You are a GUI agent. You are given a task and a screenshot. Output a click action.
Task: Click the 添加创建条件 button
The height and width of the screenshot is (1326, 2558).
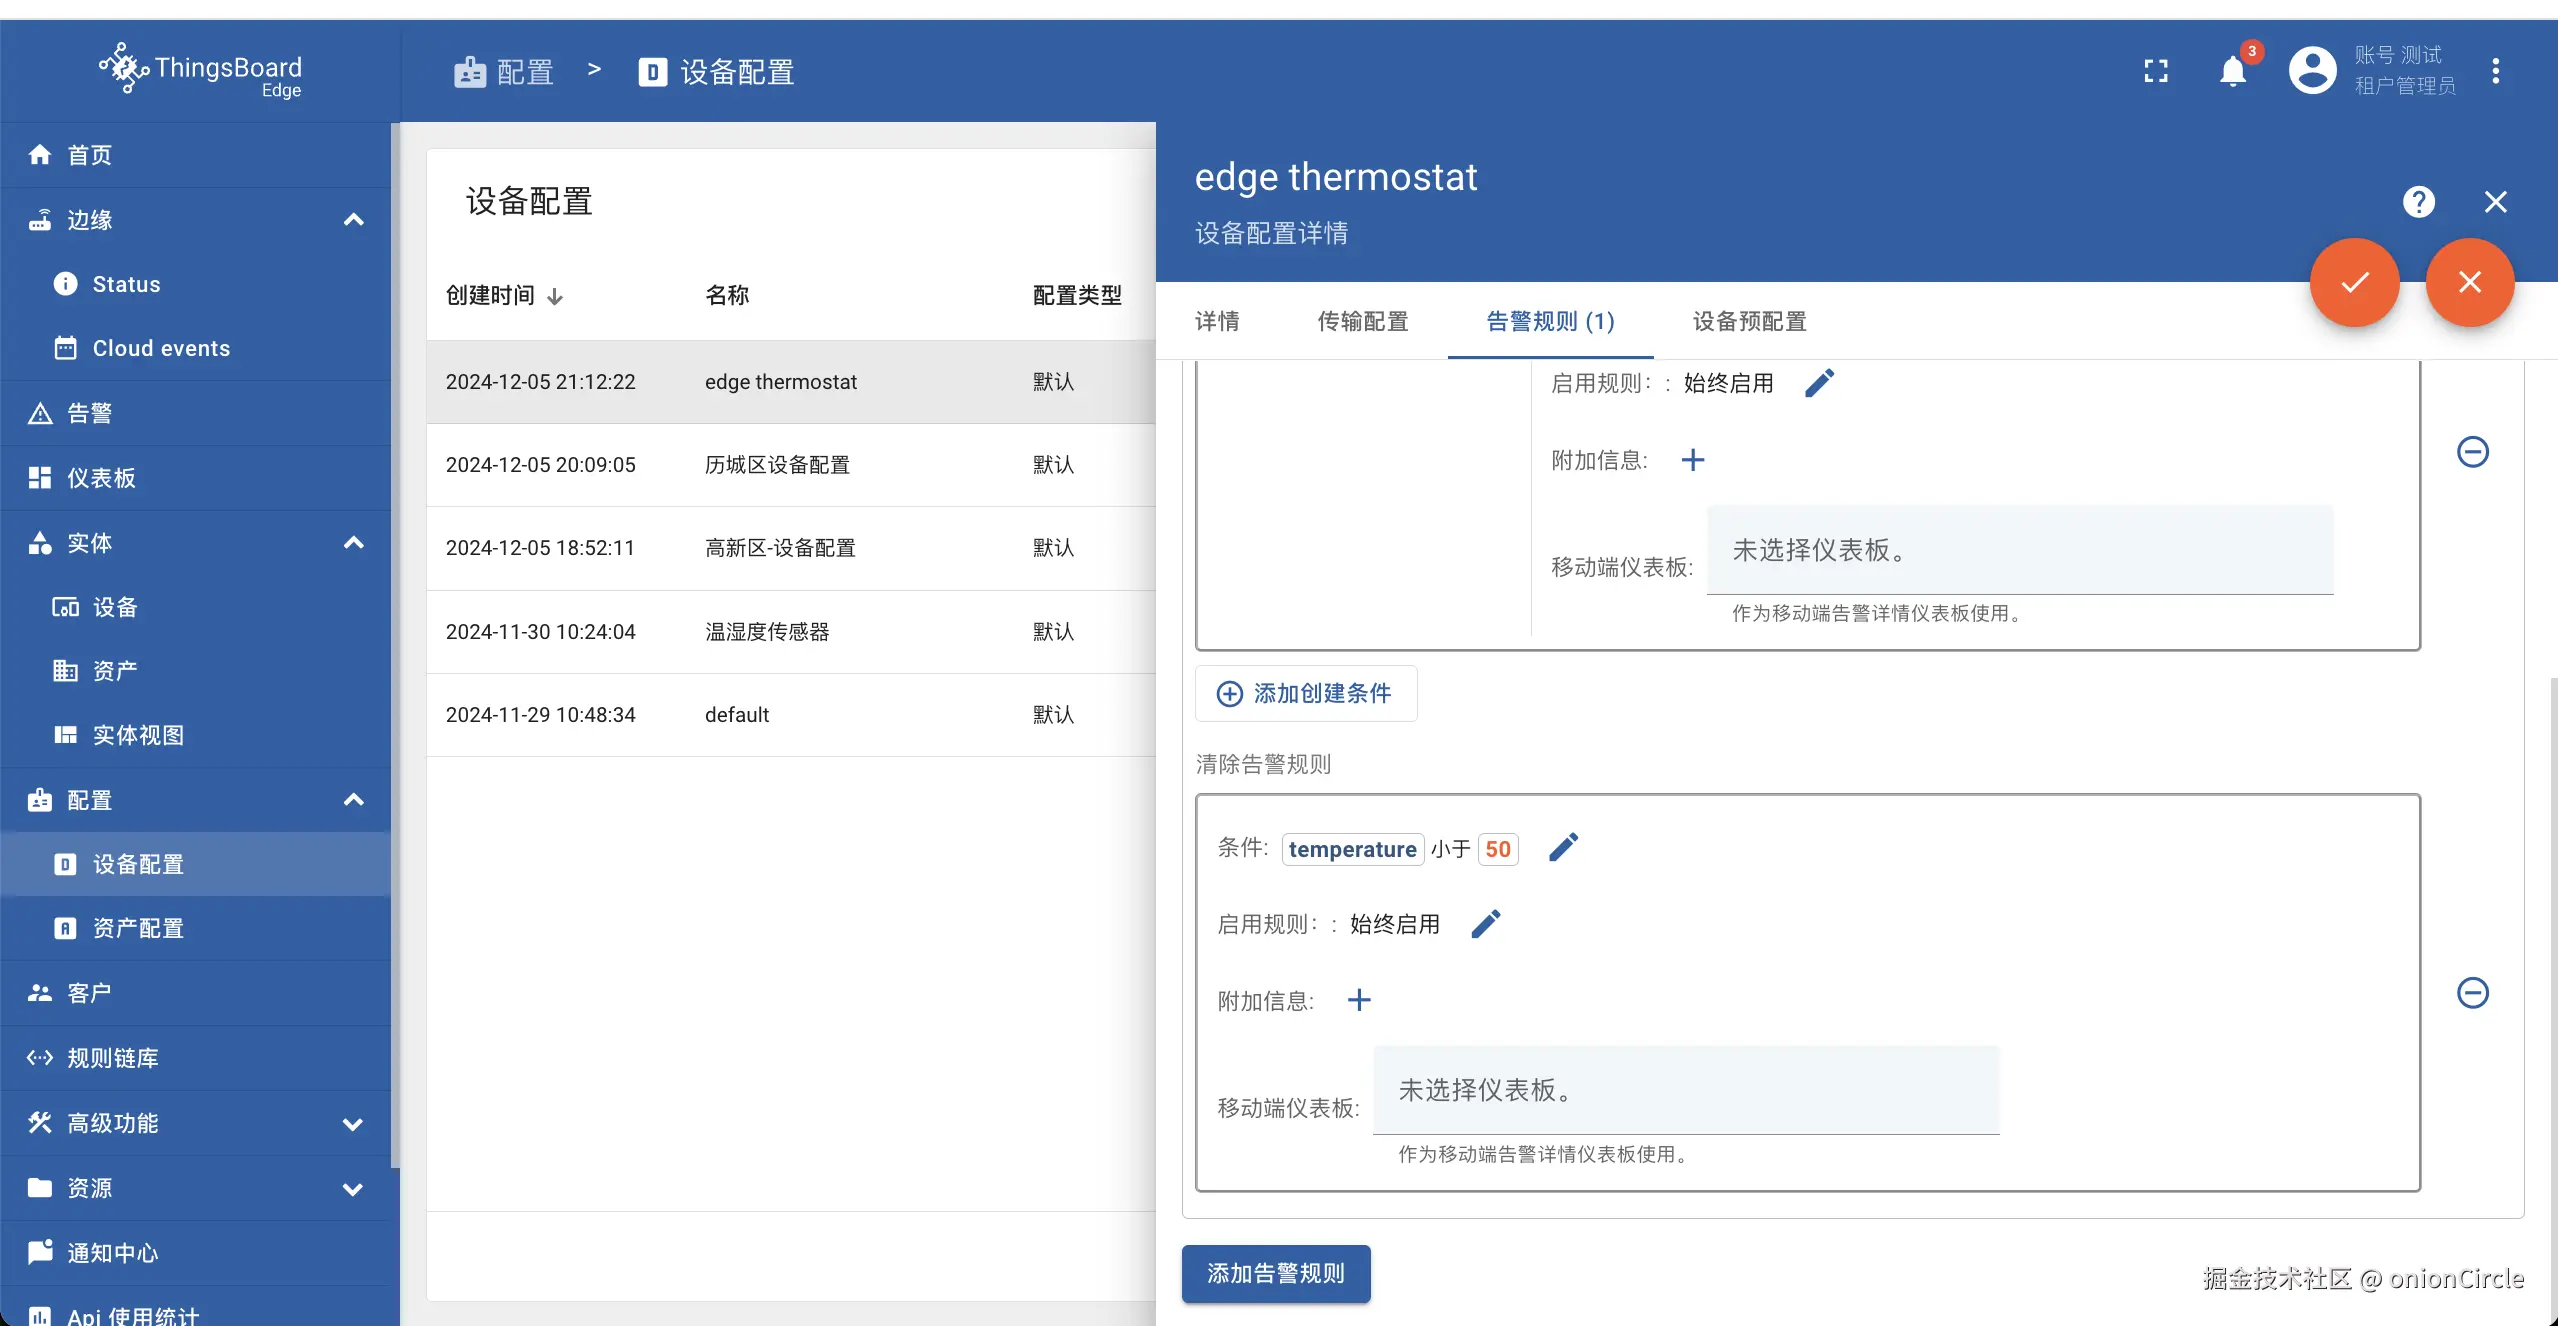1305,694
